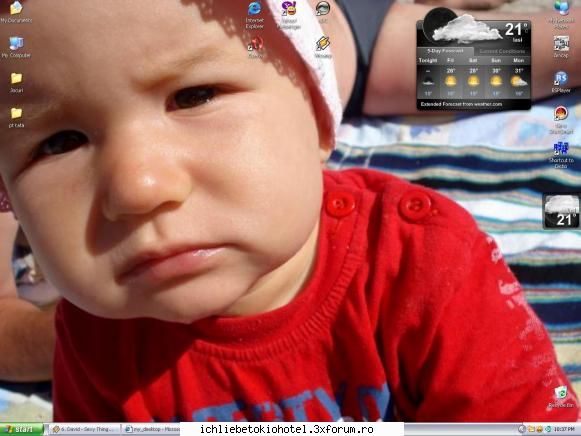The height and width of the screenshot is (436, 581).
Task: Click the Mon partly cloudy forecast icon
Action: point(518,81)
